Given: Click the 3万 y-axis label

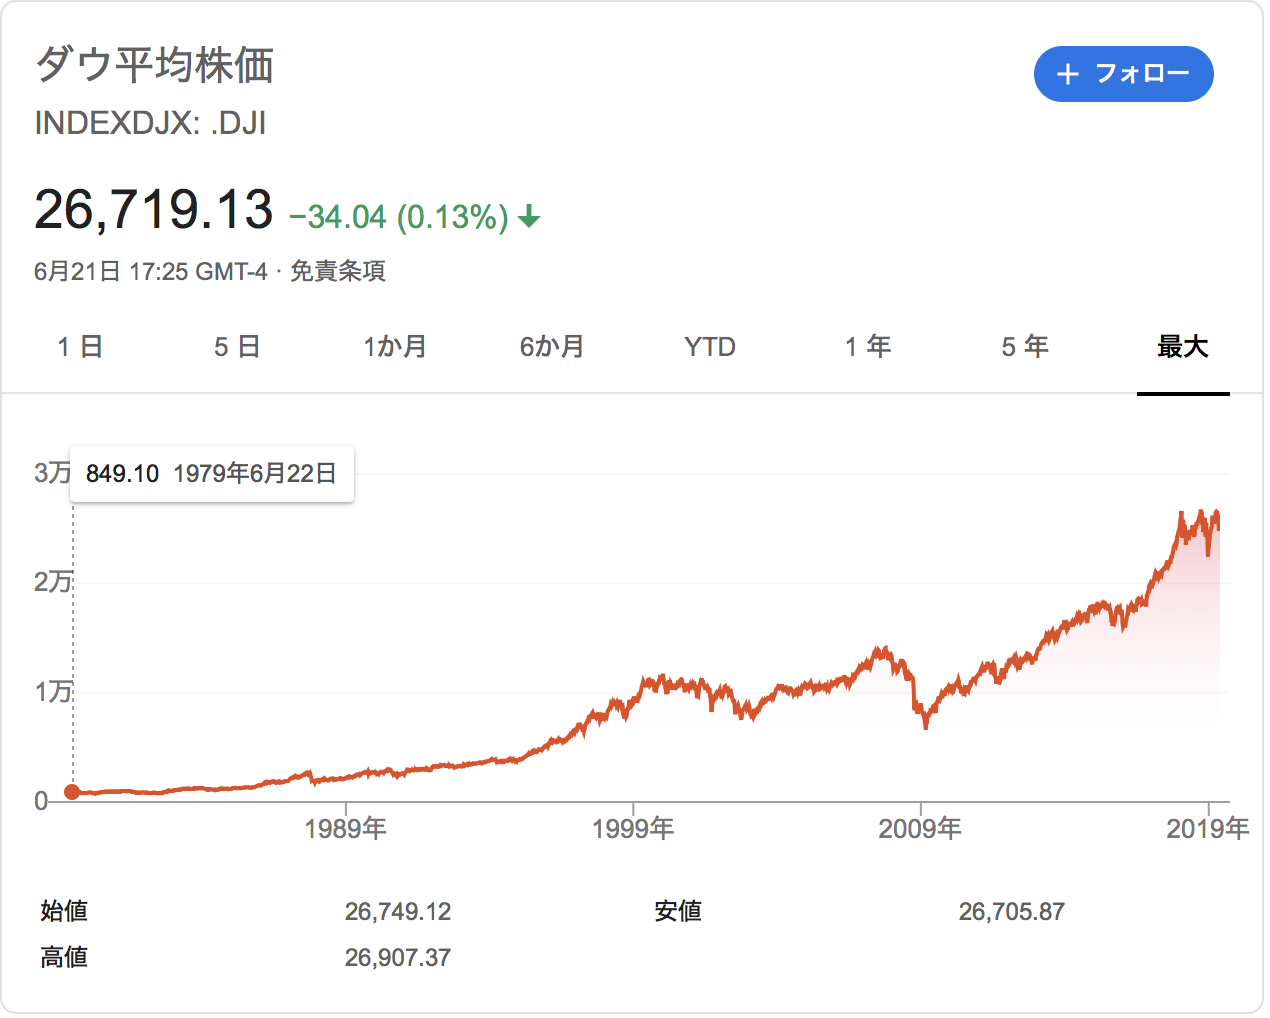Looking at the screenshot, I should [52, 473].
